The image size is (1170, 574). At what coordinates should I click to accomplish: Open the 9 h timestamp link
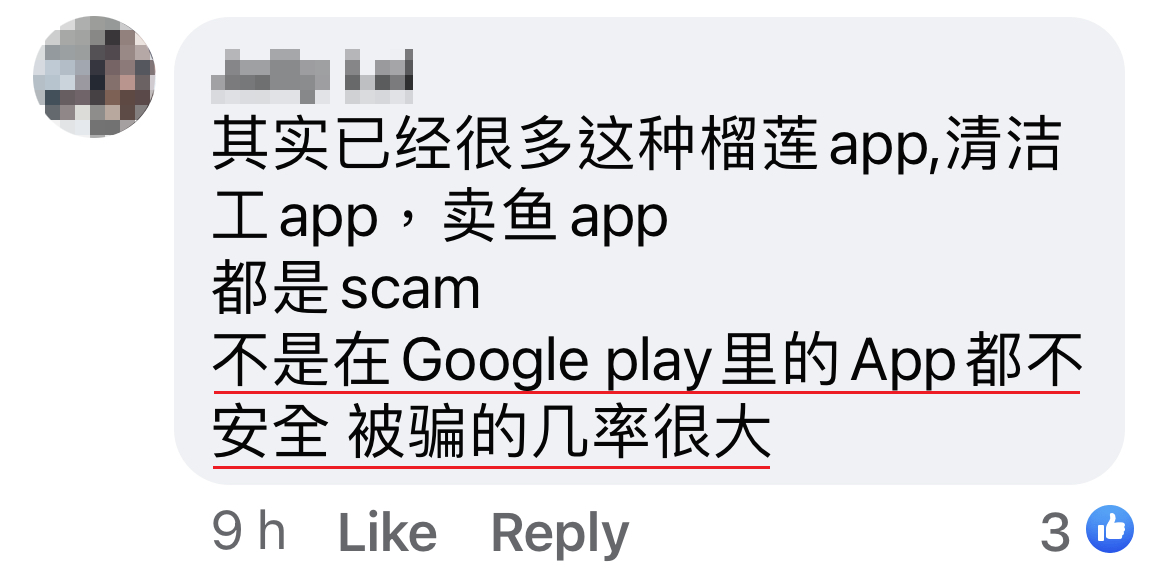click(249, 532)
